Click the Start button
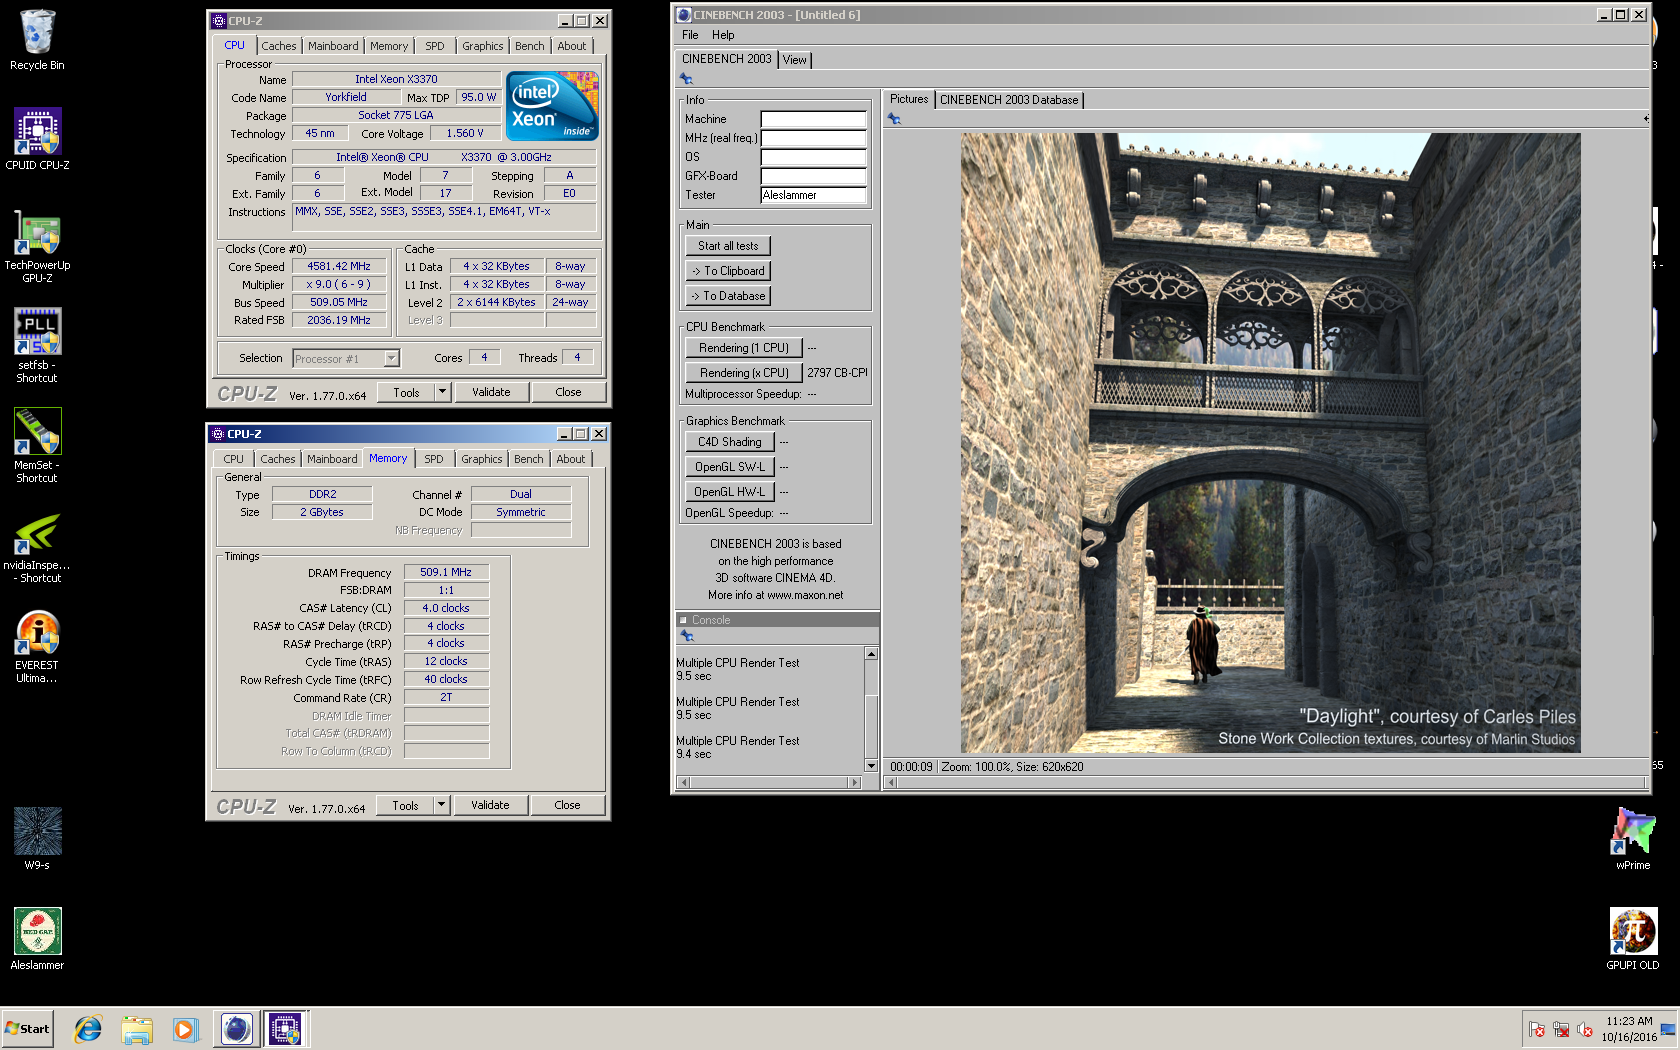 point(27,1029)
